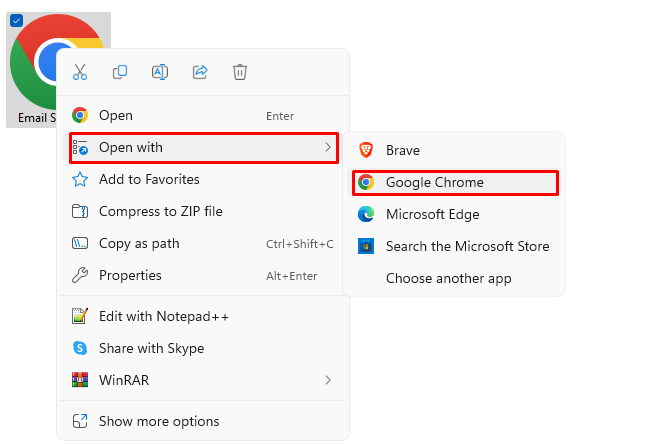Viewport: 671px width, 444px height.
Task: Click the Copy icon in context menu
Action: point(120,72)
